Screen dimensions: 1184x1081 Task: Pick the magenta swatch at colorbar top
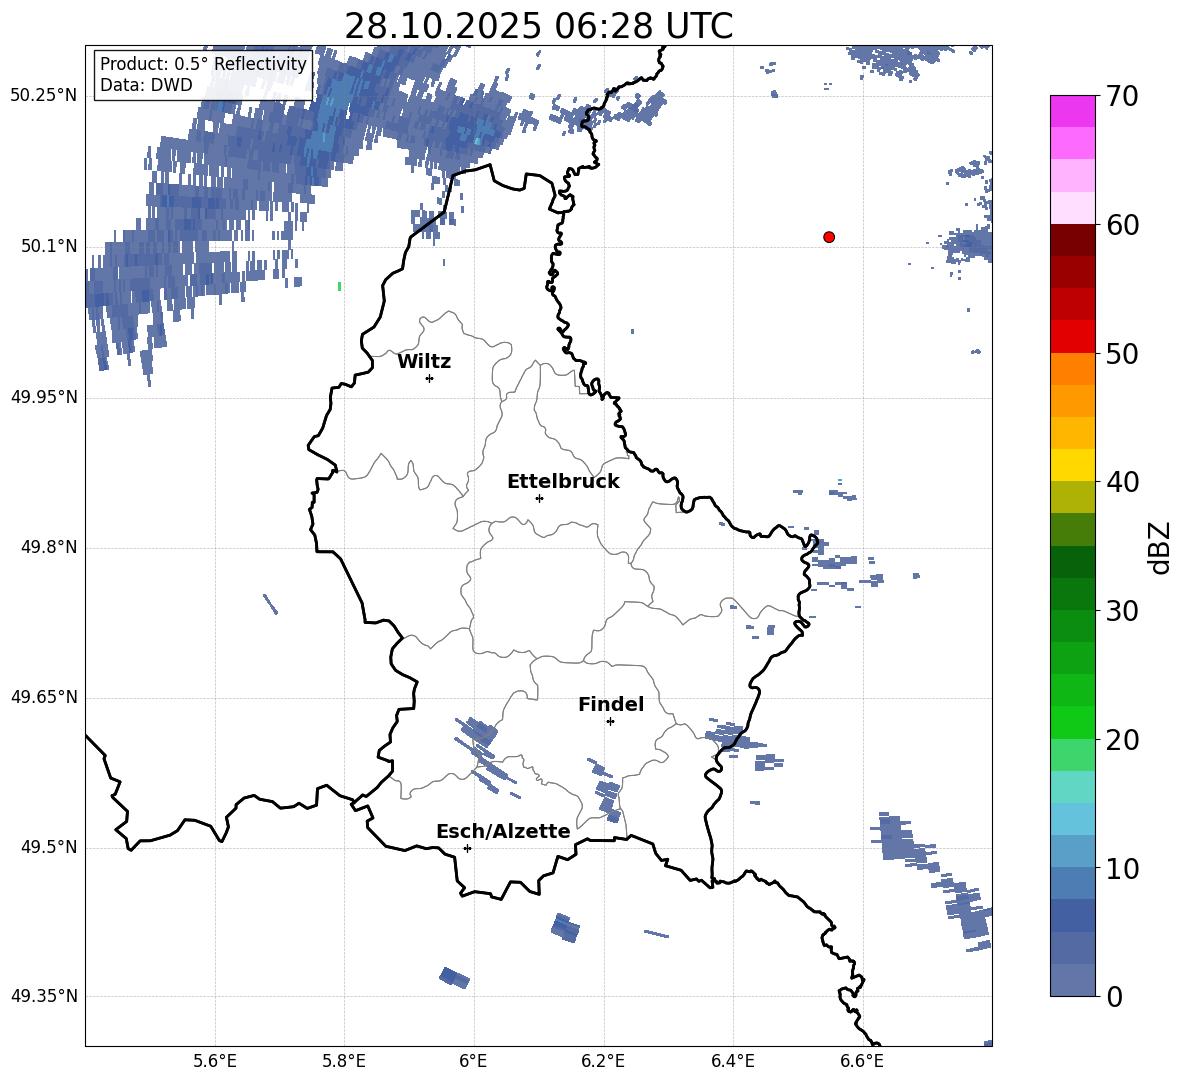click(1072, 112)
